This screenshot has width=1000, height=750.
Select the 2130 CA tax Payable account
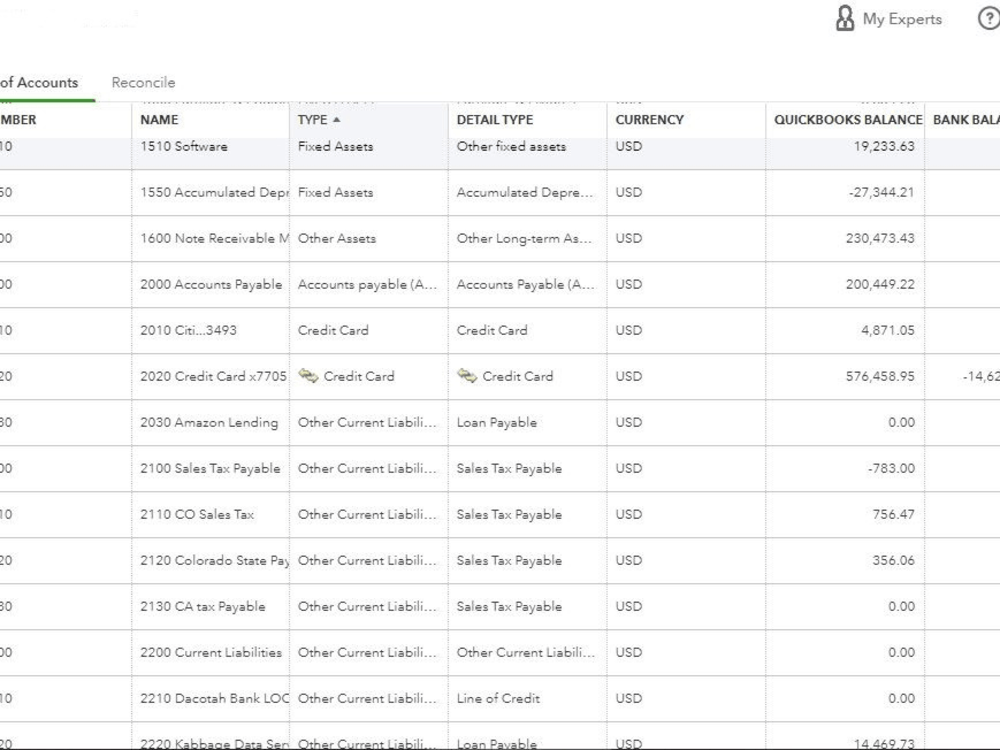pyautogui.click(x=203, y=606)
